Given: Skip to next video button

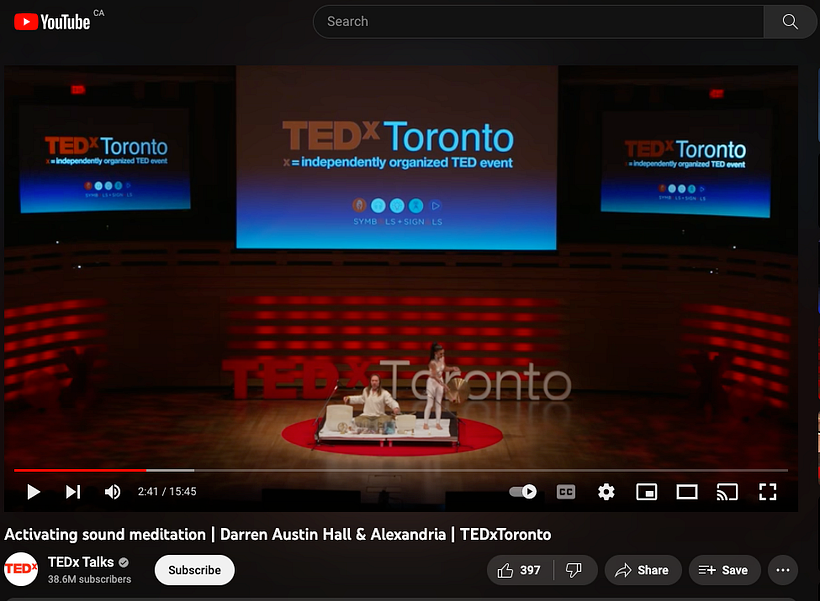Looking at the screenshot, I should (73, 492).
